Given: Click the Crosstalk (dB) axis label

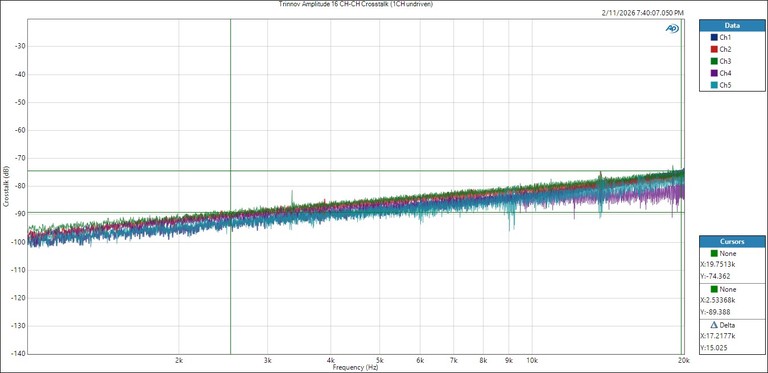Looking at the screenshot, I should (x=6, y=187).
